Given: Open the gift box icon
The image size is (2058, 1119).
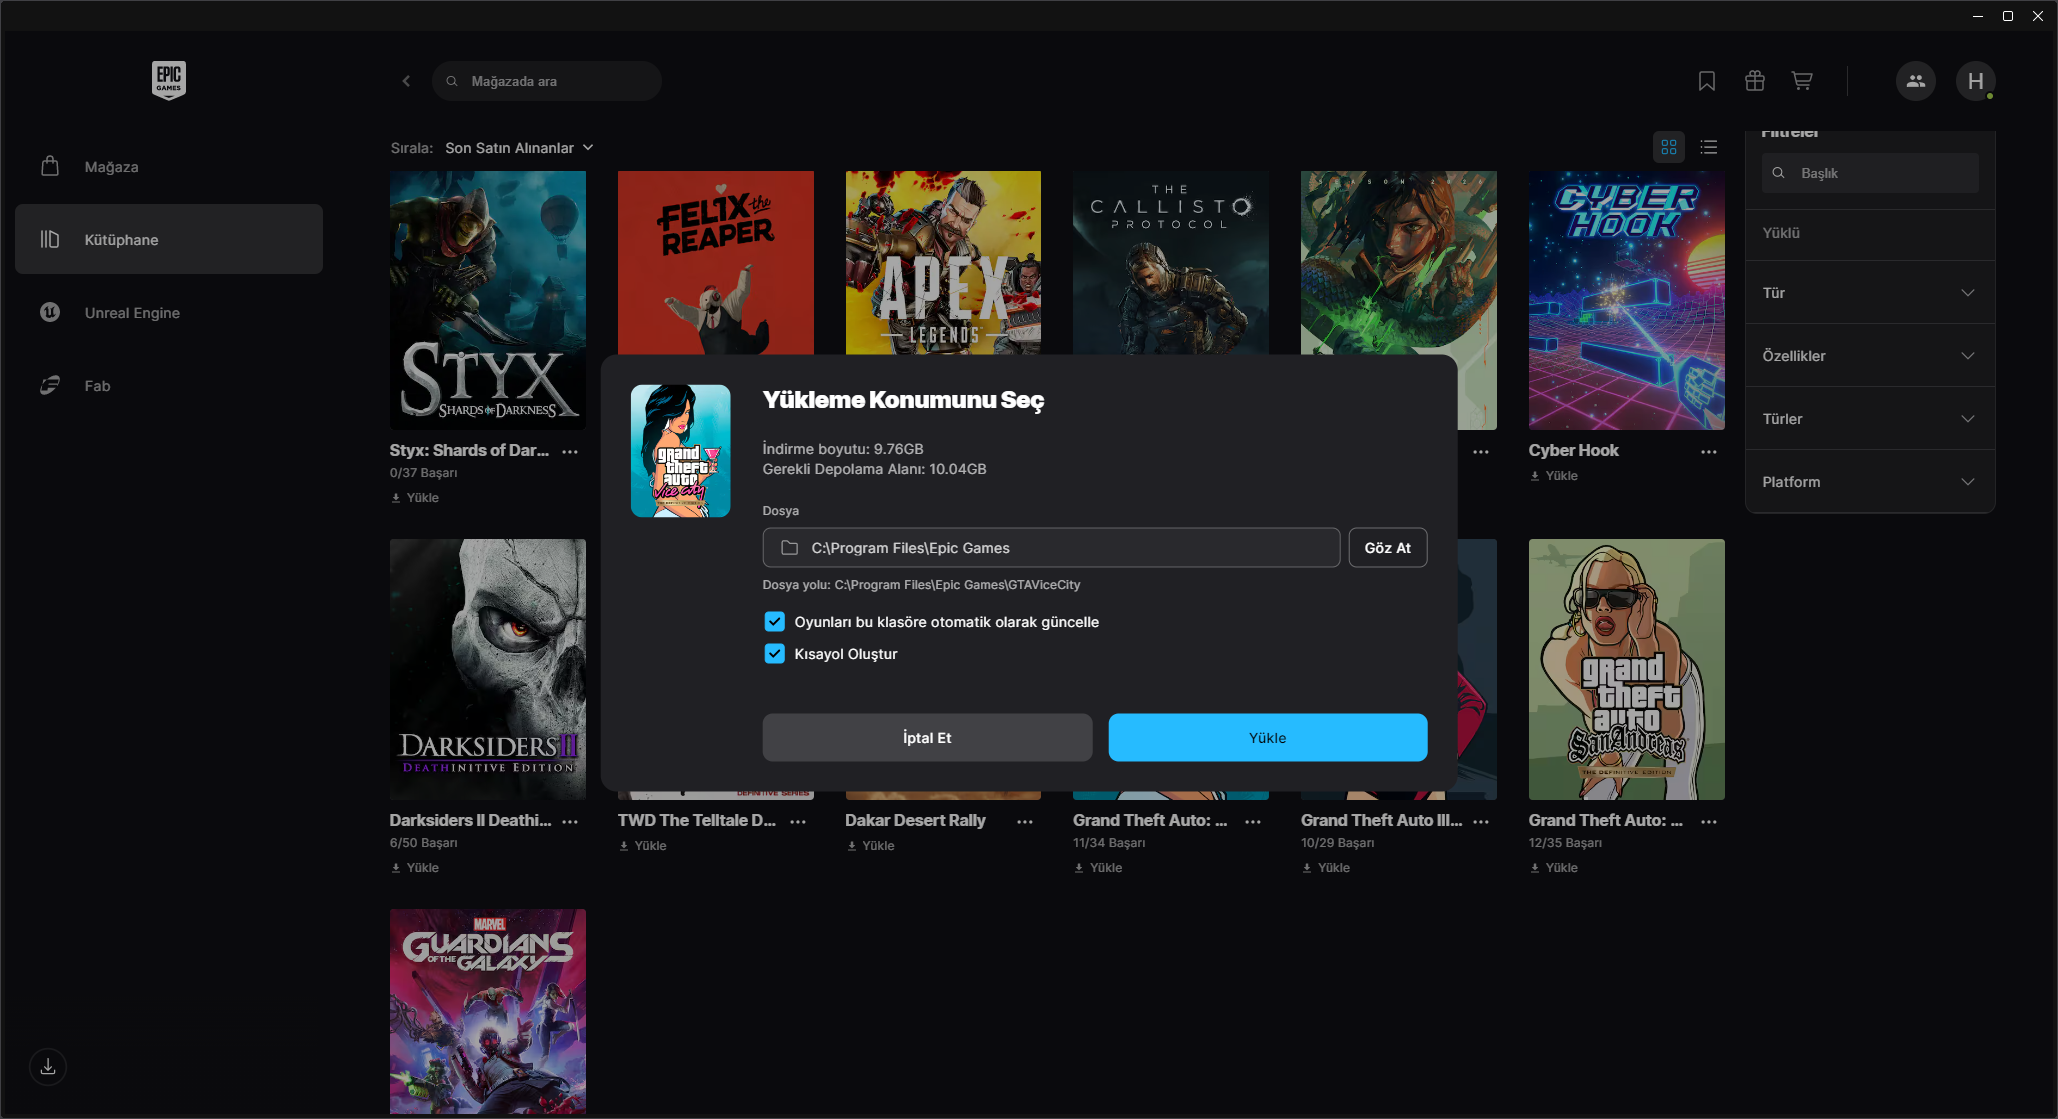Looking at the screenshot, I should click(x=1755, y=81).
